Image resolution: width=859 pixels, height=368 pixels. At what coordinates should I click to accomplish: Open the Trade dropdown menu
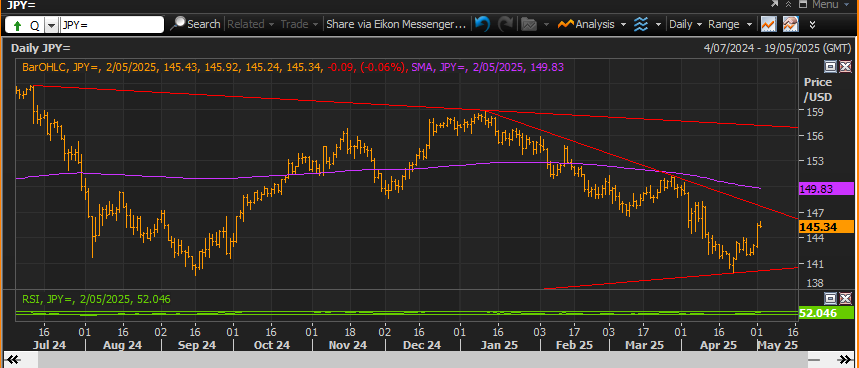(299, 24)
